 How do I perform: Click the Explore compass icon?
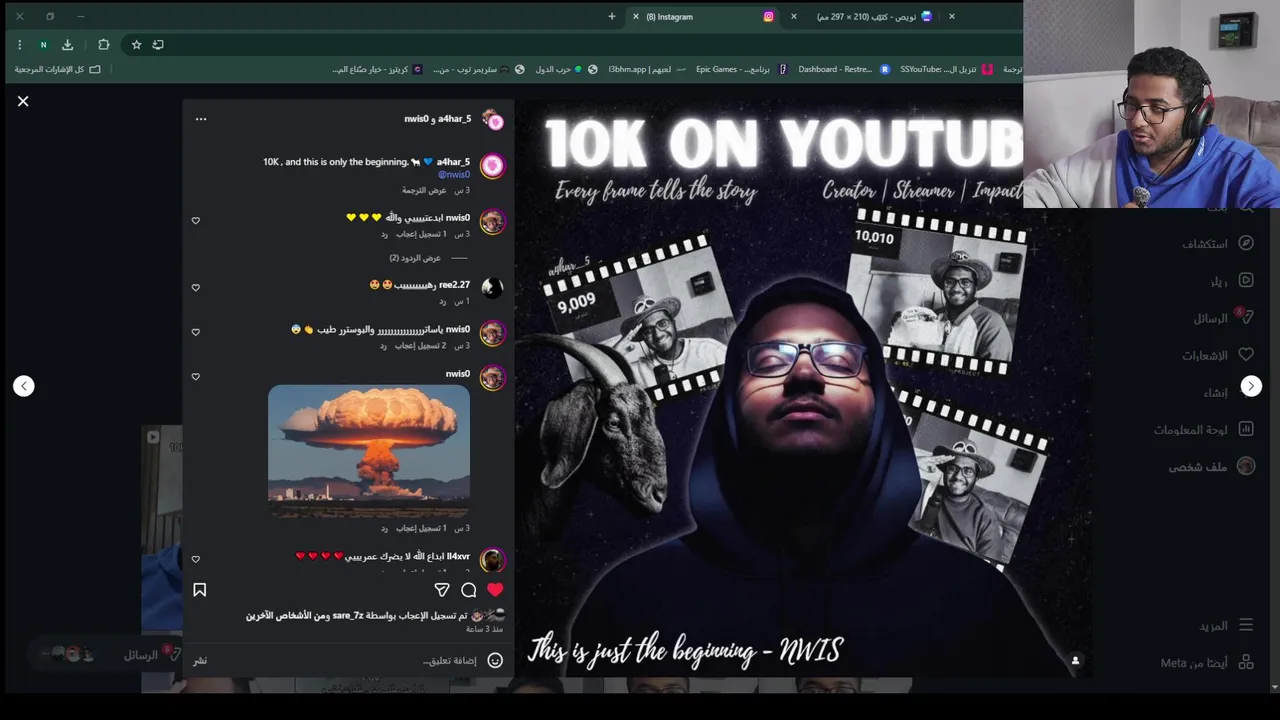1246,243
